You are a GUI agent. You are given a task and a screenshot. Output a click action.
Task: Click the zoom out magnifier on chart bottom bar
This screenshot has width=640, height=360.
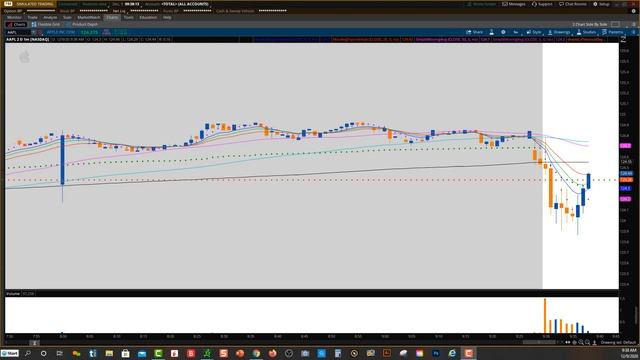tap(587, 342)
